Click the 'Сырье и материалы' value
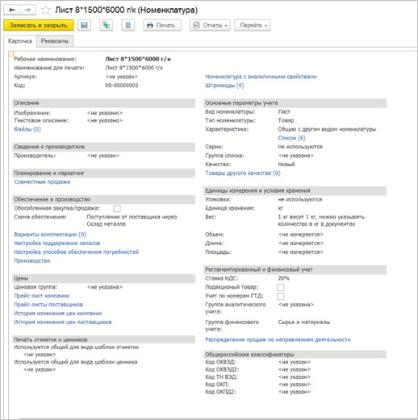The height and width of the screenshot is (420, 418). (x=304, y=322)
